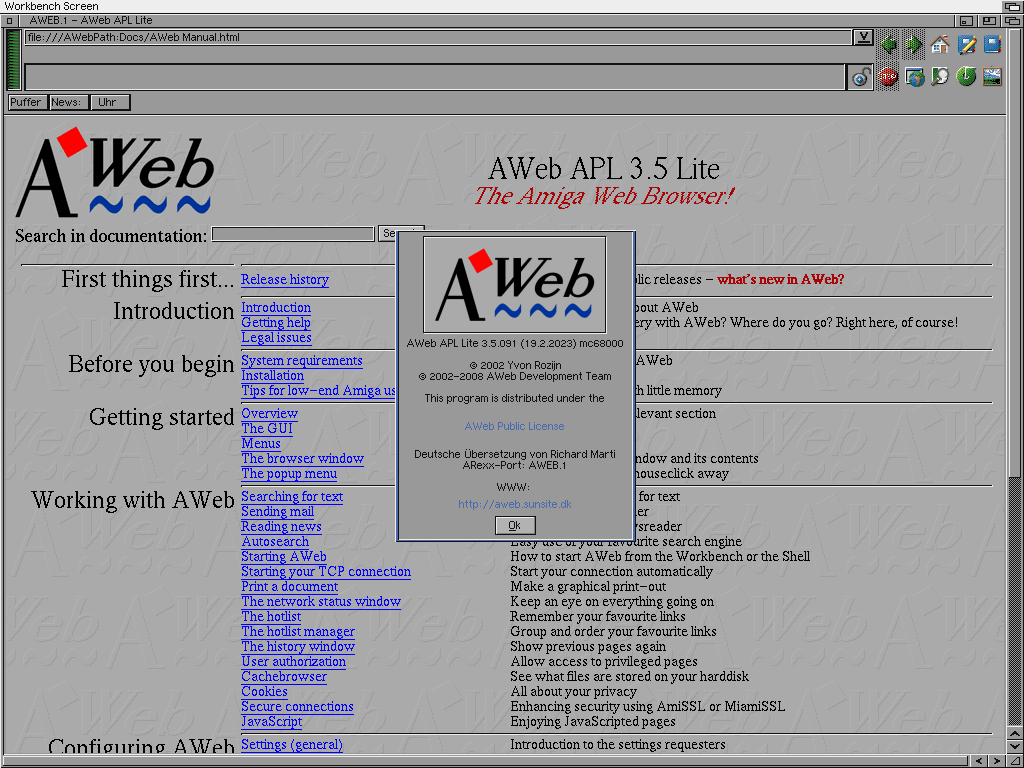Click the scroll up arrow gadget
Image resolution: width=1024 pixels, height=768 pixels.
[x=1014, y=731]
